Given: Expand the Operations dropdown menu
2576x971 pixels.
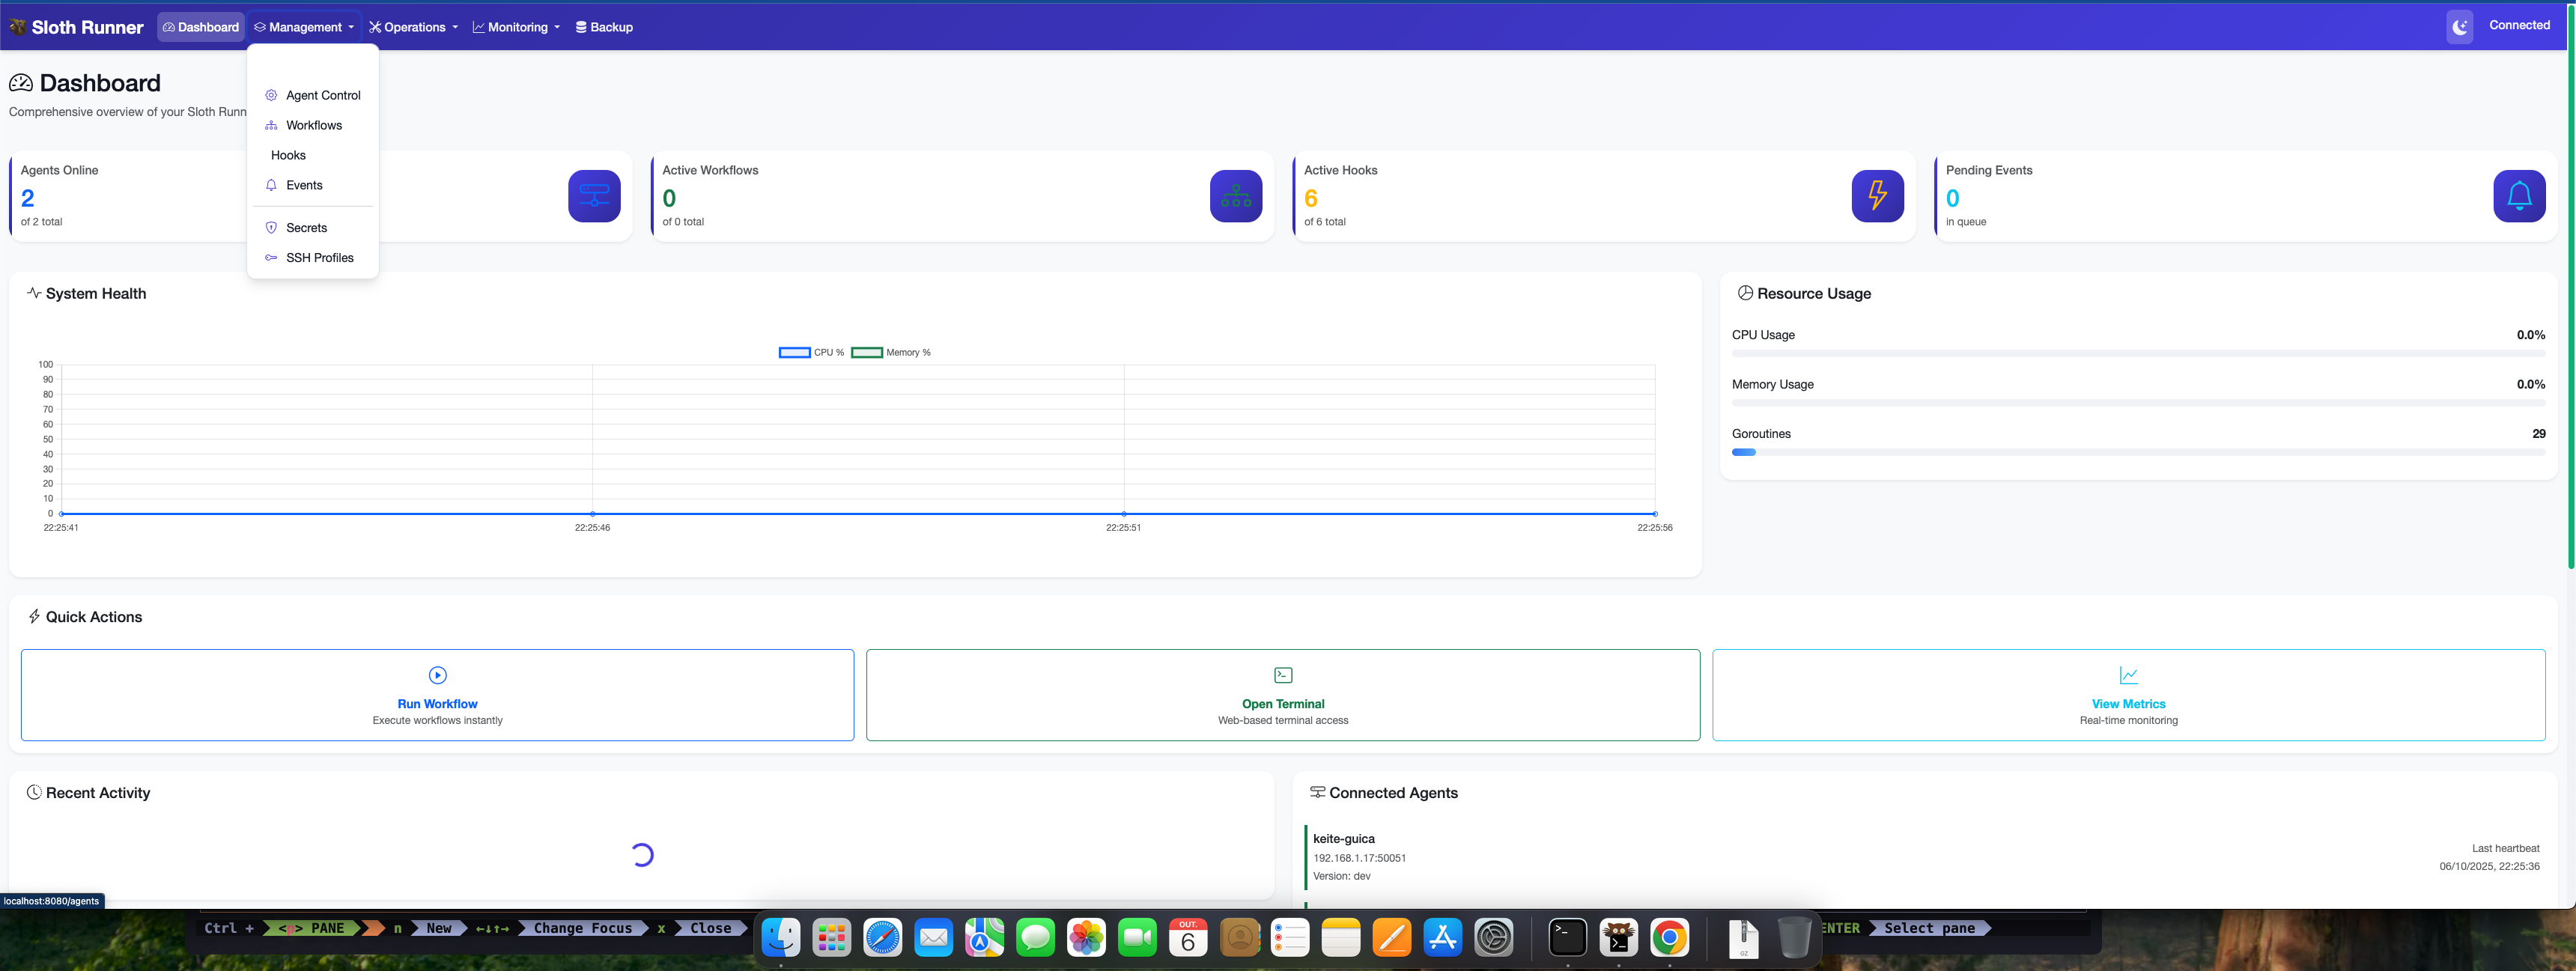Looking at the screenshot, I should coord(413,27).
